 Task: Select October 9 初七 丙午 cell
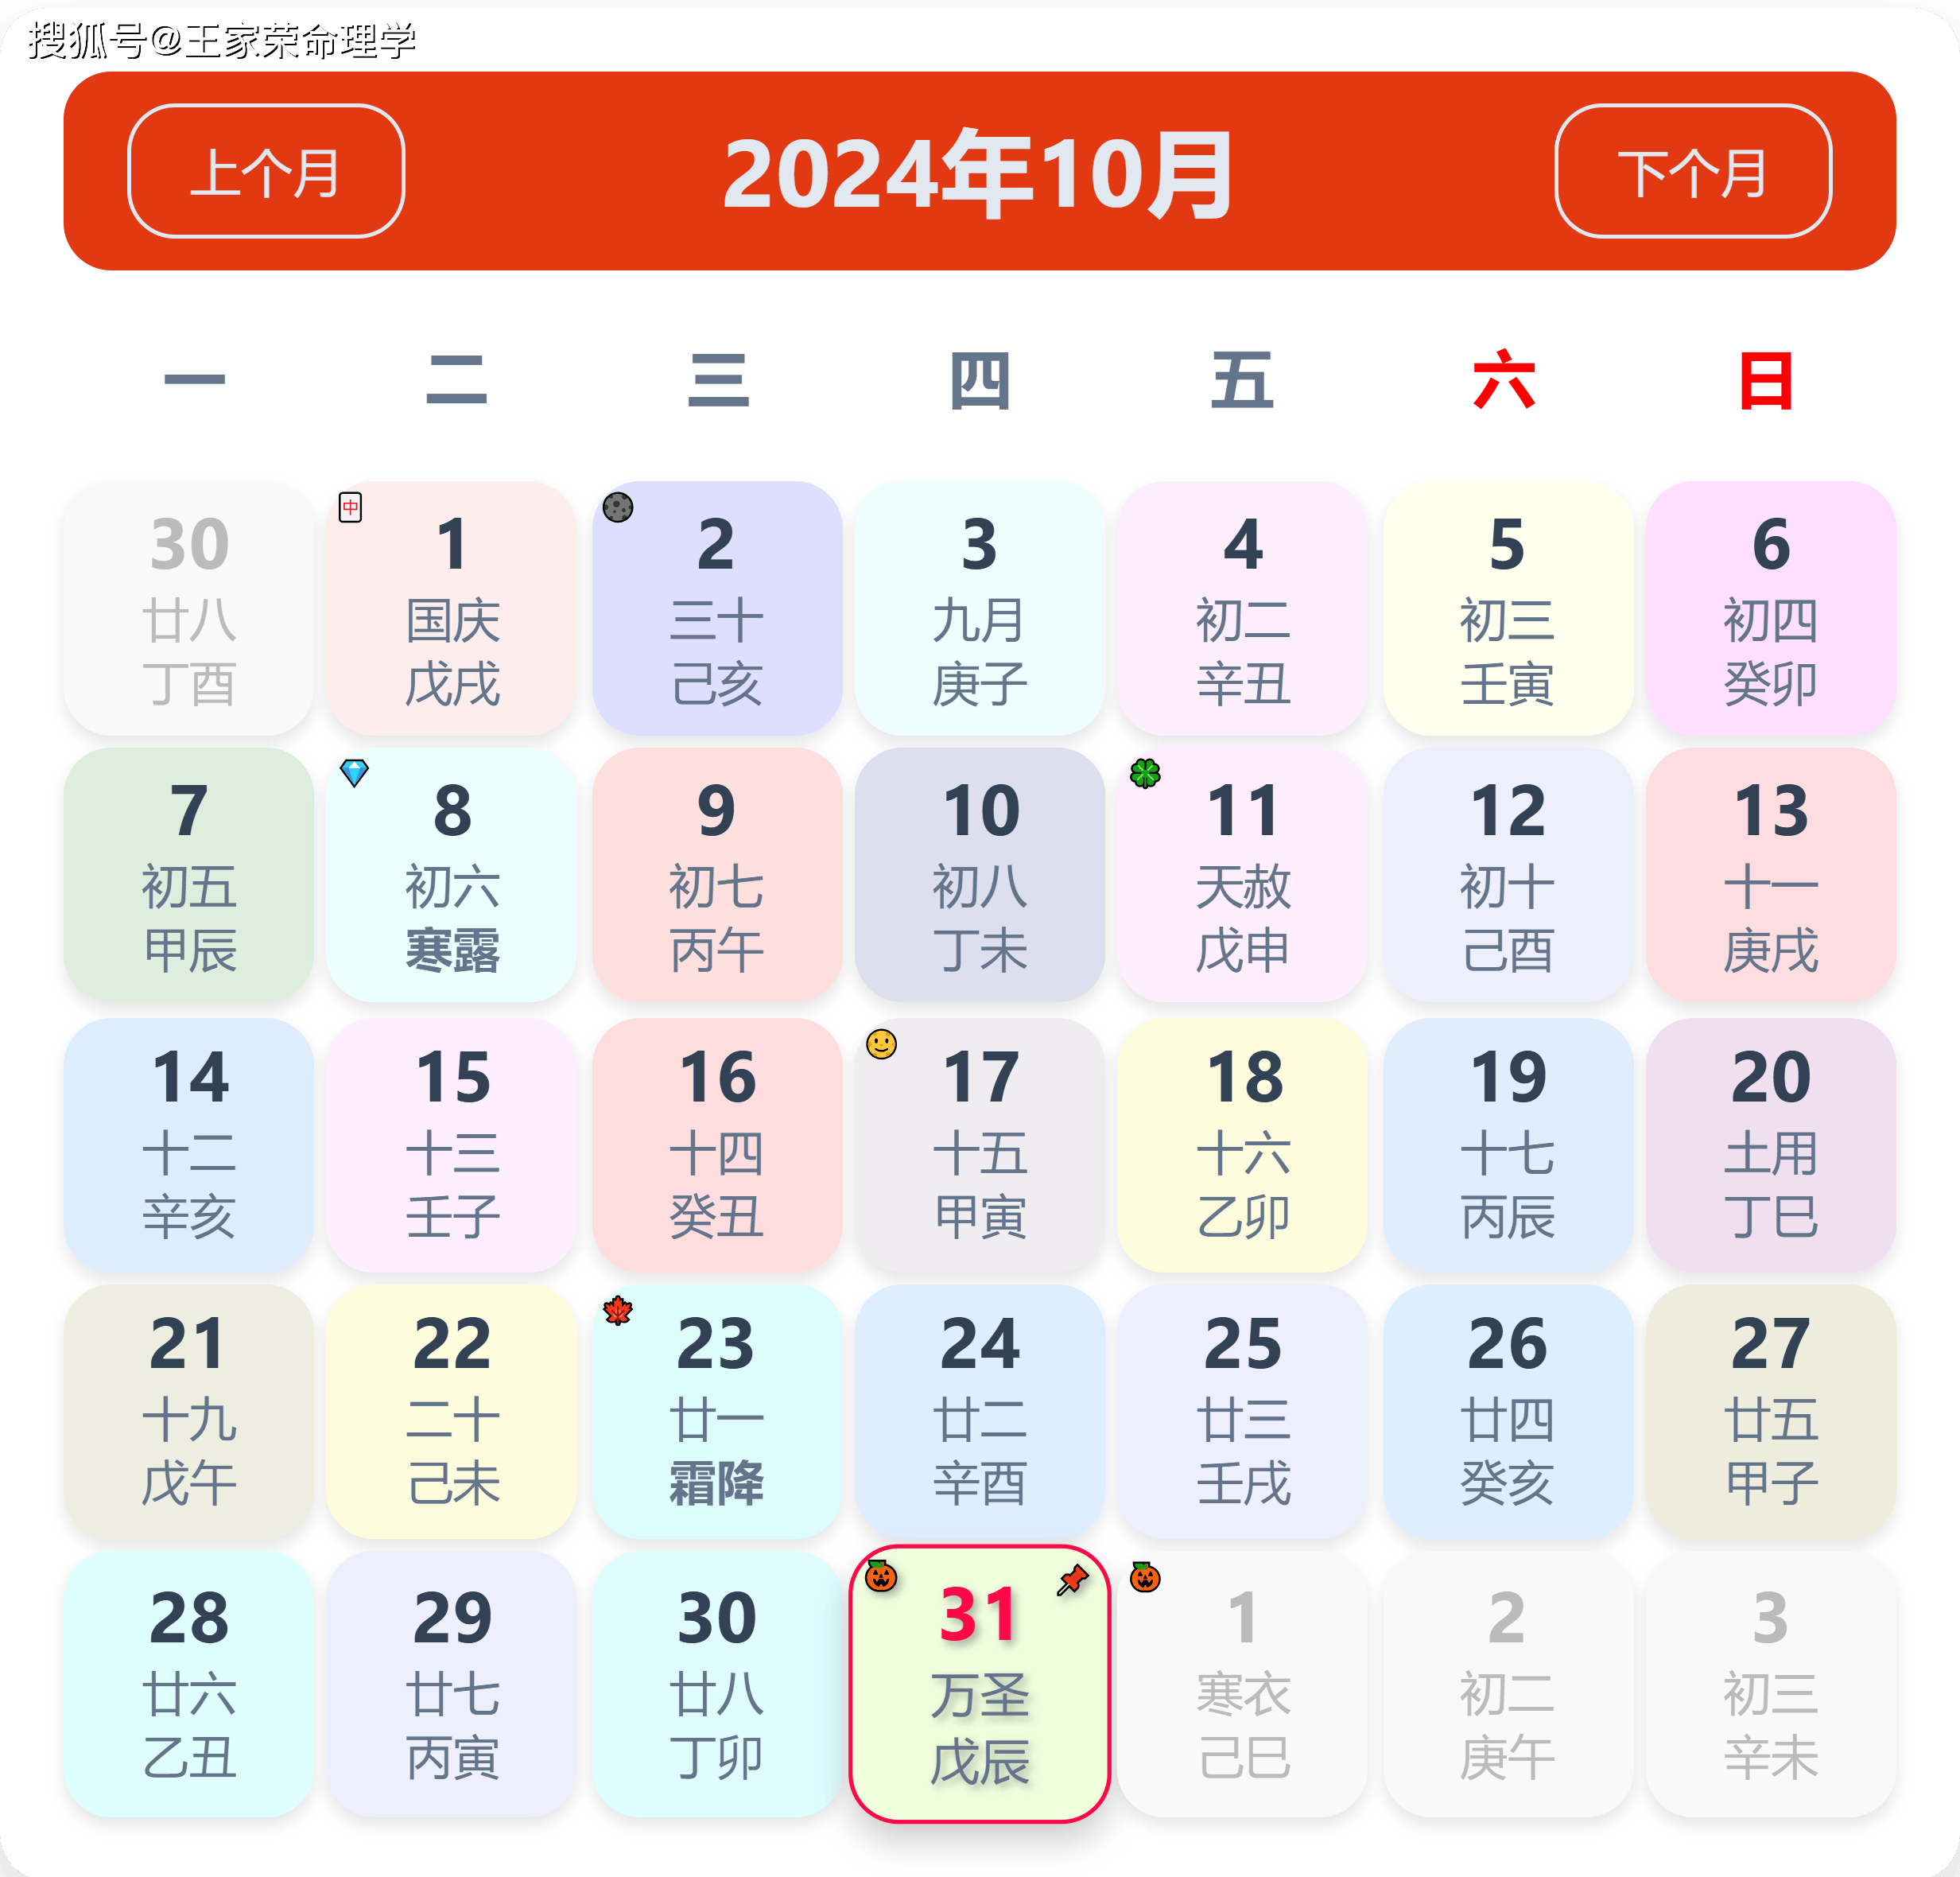pos(717,875)
